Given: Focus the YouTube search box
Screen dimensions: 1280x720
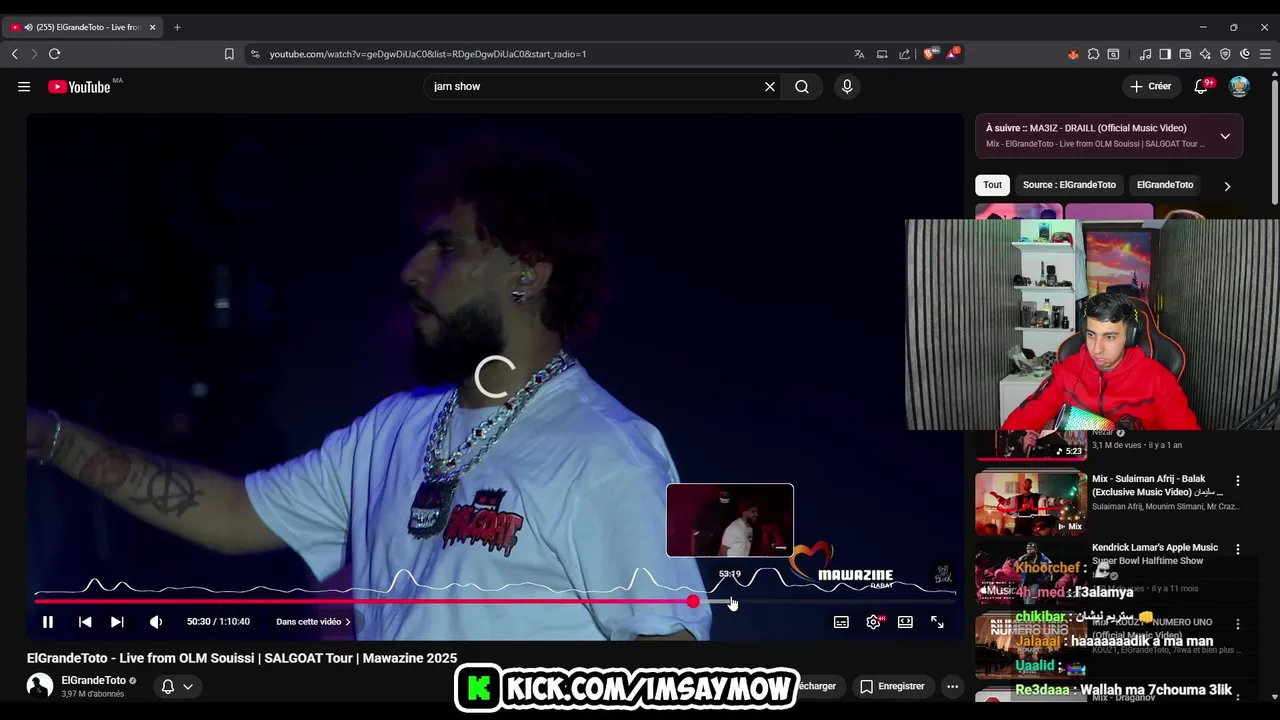Looking at the screenshot, I should [594, 87].
